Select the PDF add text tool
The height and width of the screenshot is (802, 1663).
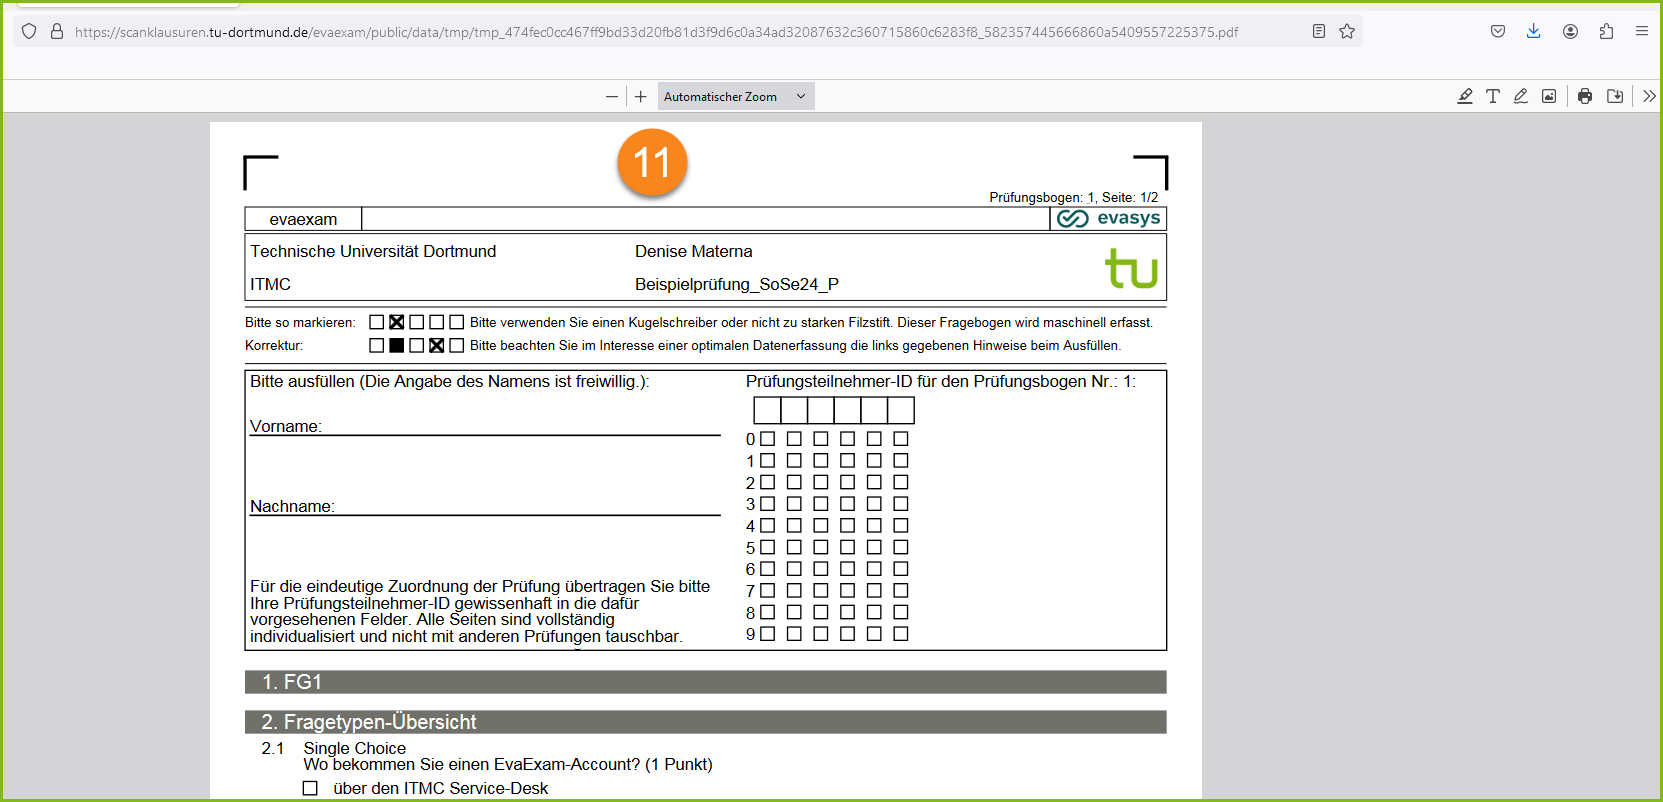(x=1493, y=96)
